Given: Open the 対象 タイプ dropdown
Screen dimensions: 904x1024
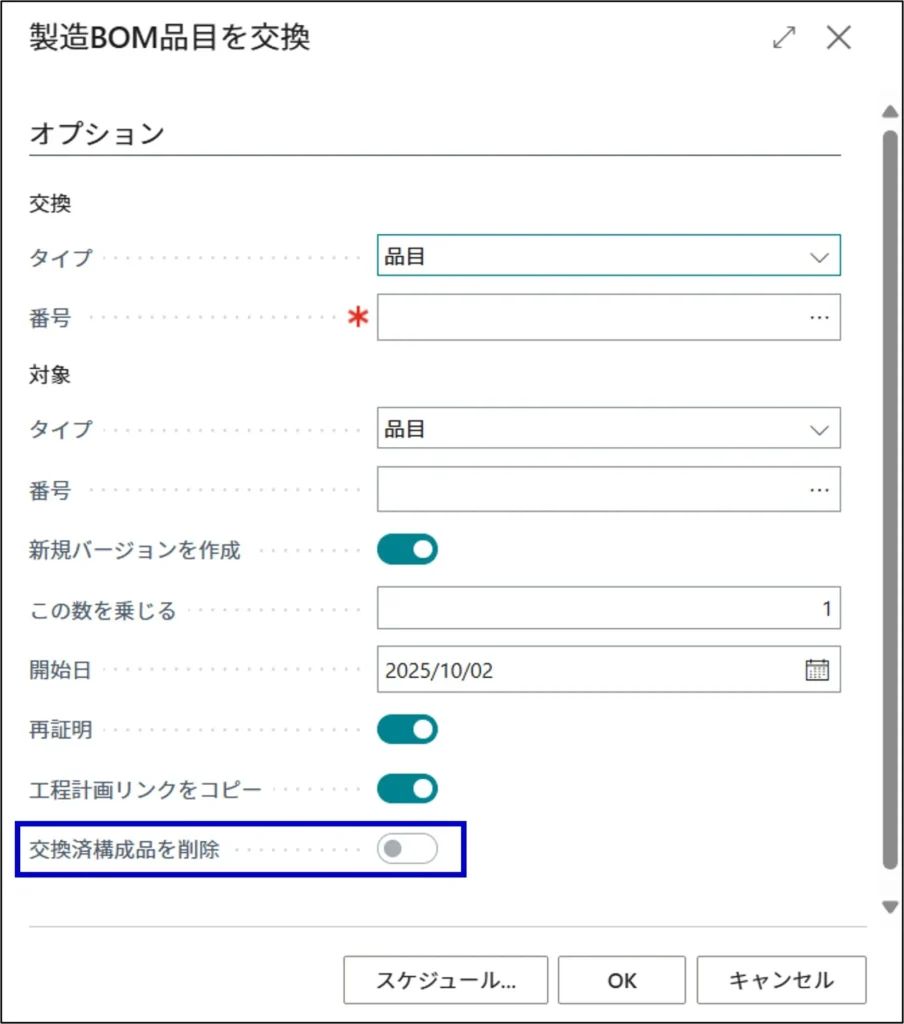Looking at the screenshot, I should (x=608, y=428).
